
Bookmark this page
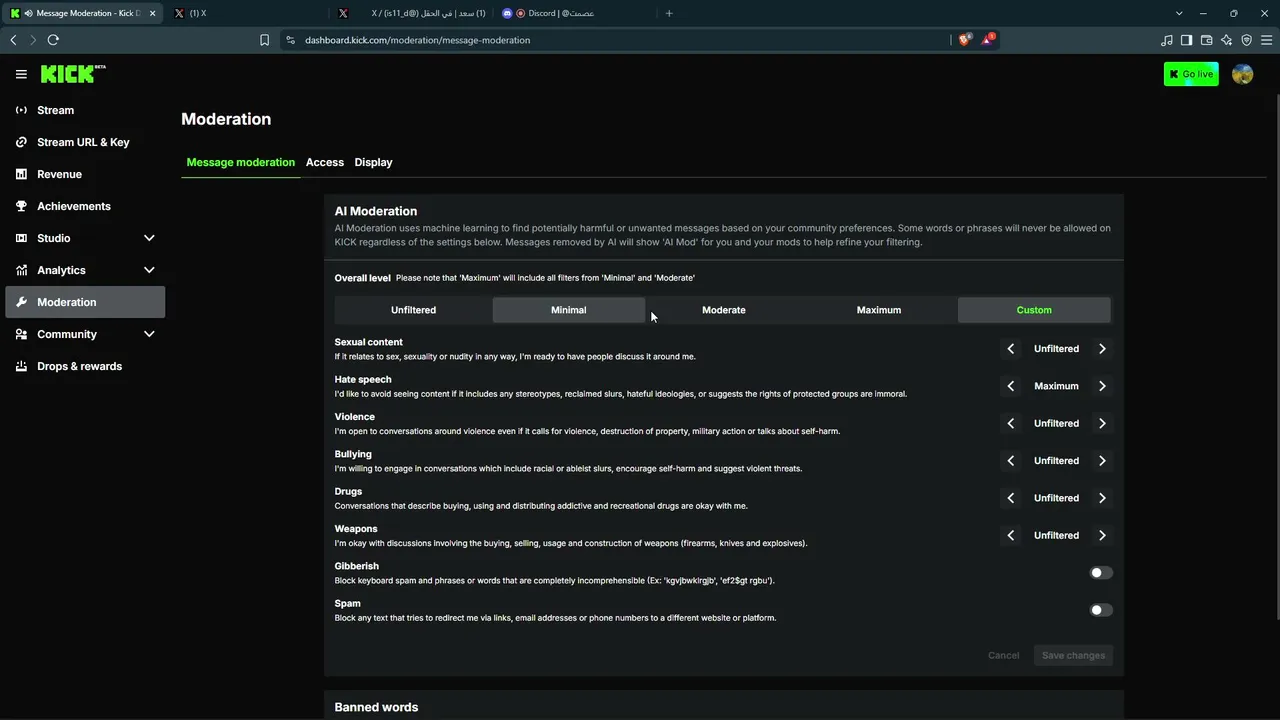click(x=264, y=40)
